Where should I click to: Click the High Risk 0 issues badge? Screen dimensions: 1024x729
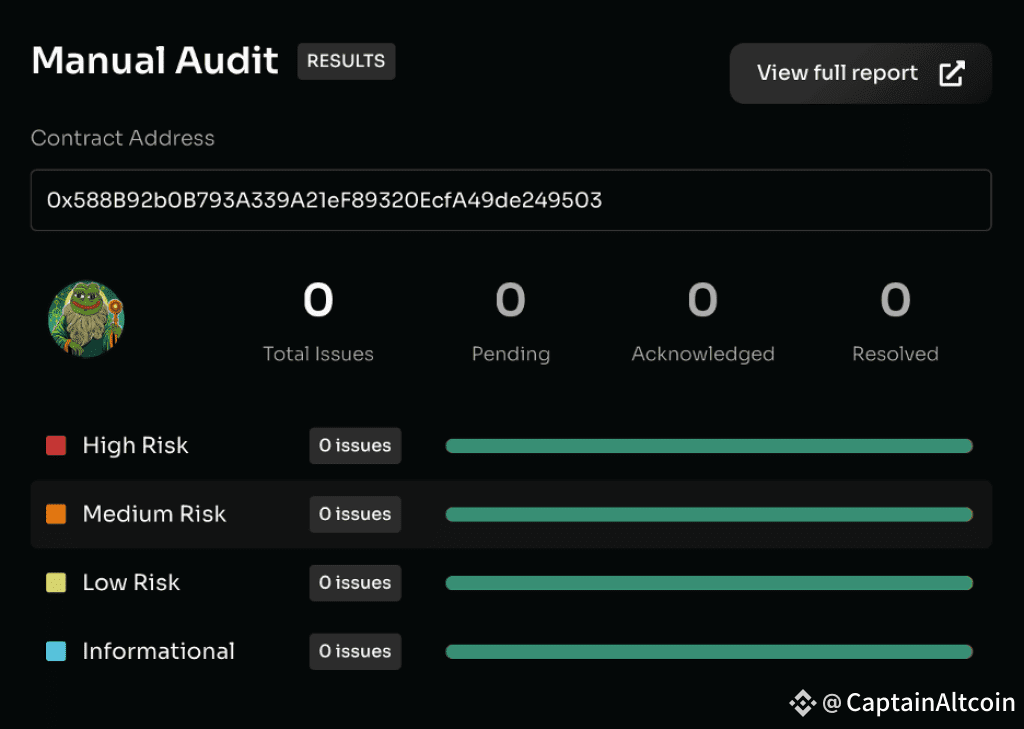[x=355, y=446]
